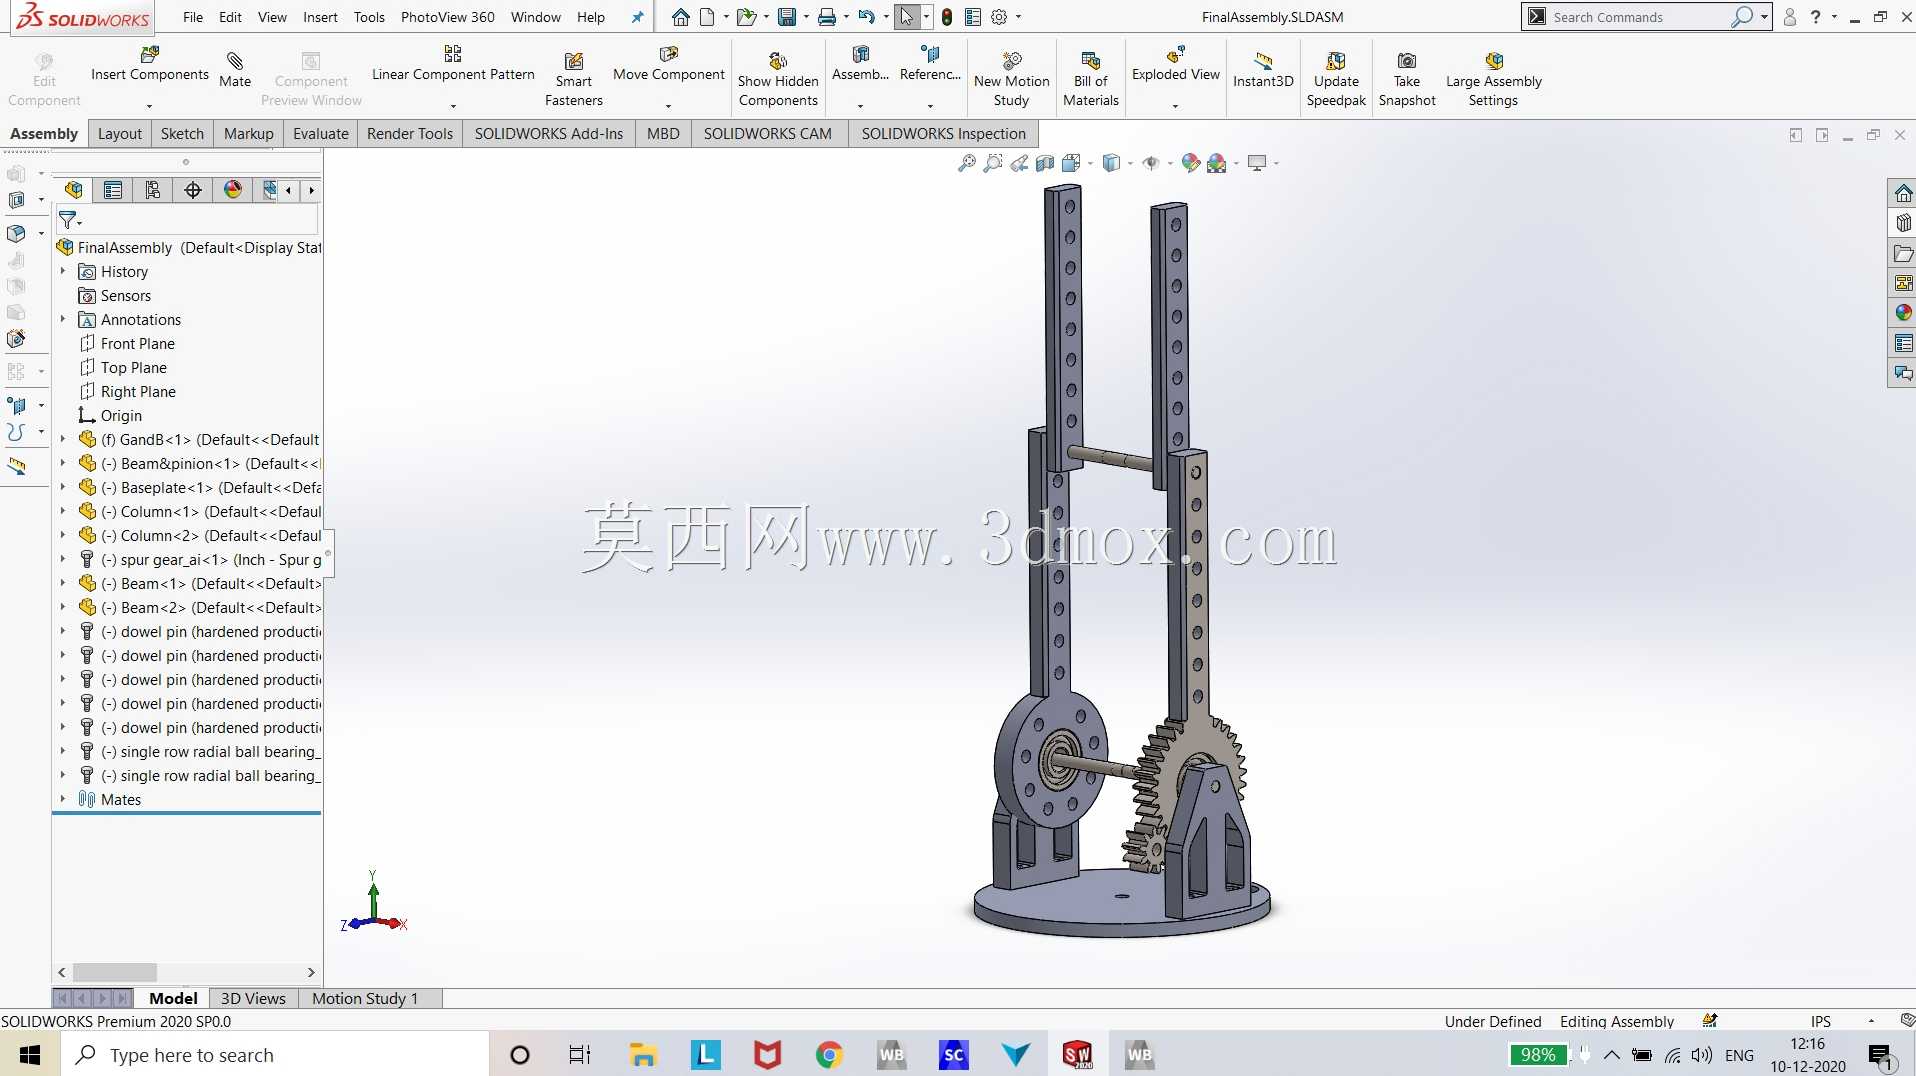The image size is (1916, 1076).
Task: Click the Section View icon
Action: (x=1045, y=163)
